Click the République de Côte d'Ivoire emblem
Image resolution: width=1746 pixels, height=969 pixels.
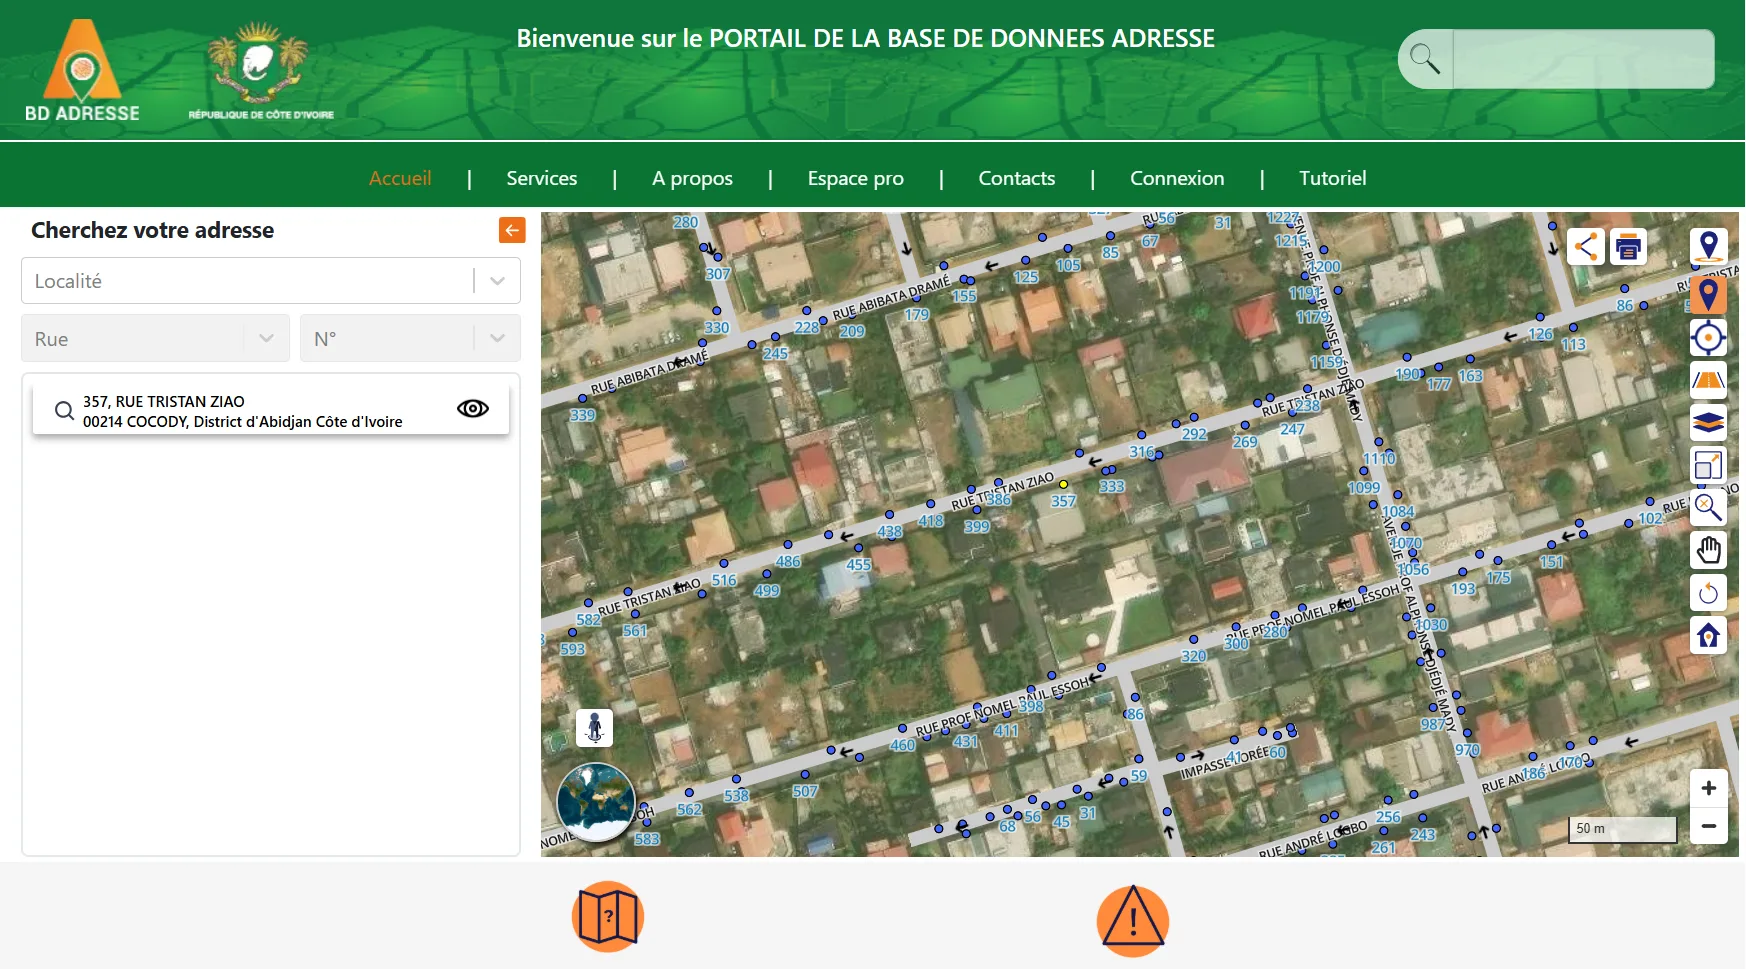261,70
